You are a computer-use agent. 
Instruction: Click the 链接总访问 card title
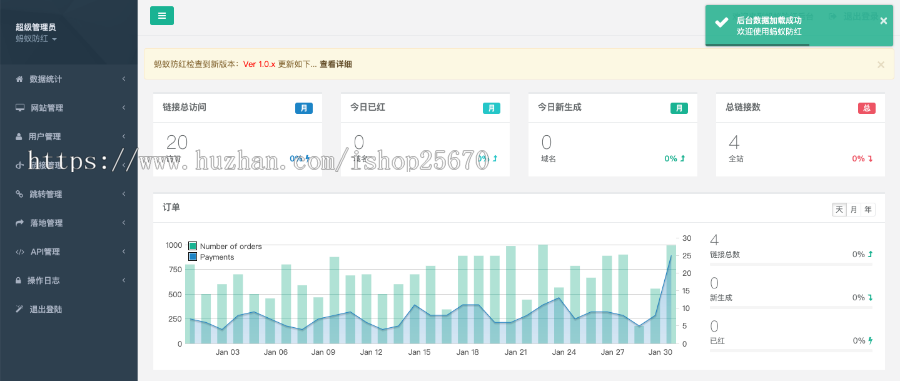coord(184,107)
